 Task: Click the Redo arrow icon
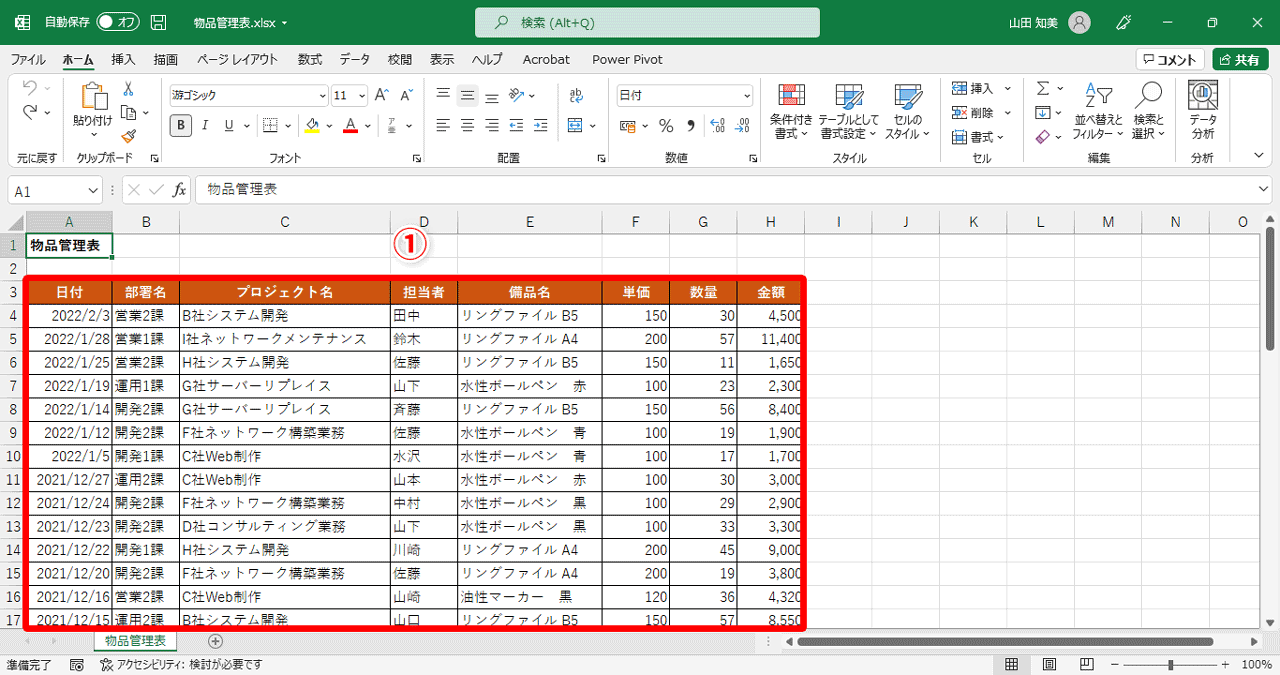point(30,113)
